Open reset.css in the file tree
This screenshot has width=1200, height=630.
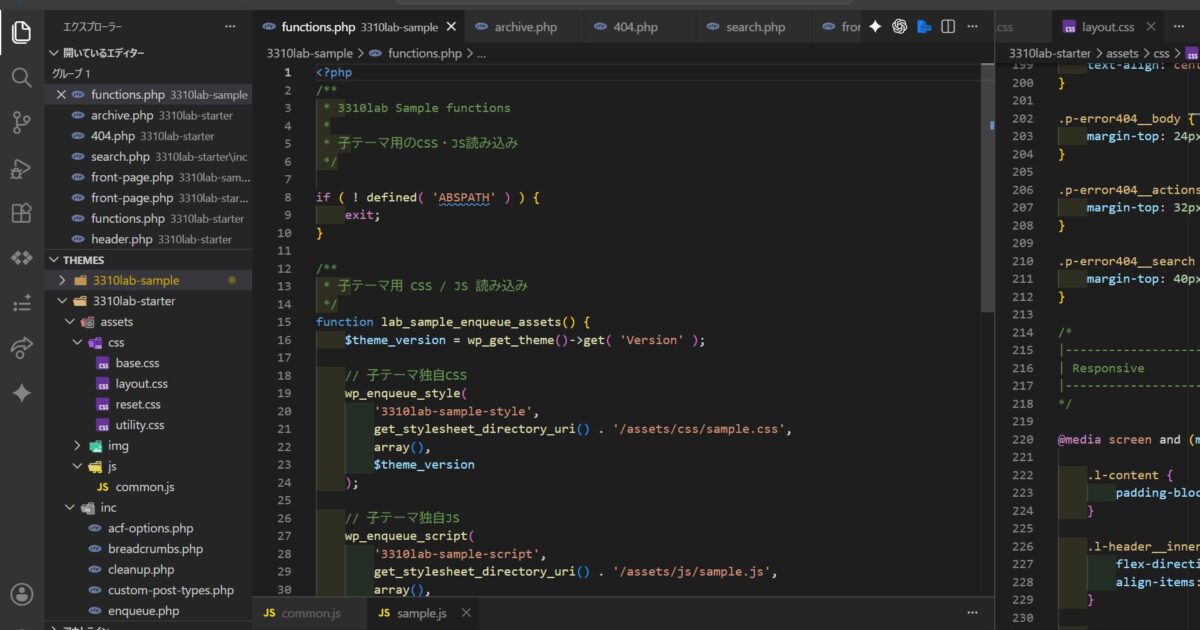pos(138,405)
